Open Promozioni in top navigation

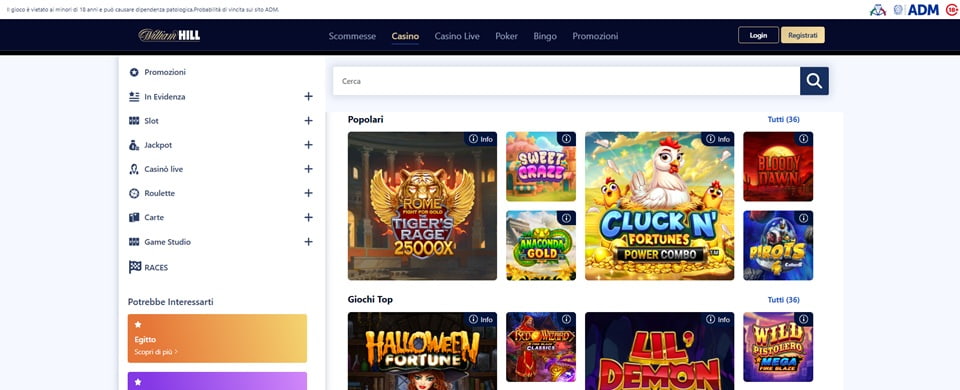coord(595,36)
